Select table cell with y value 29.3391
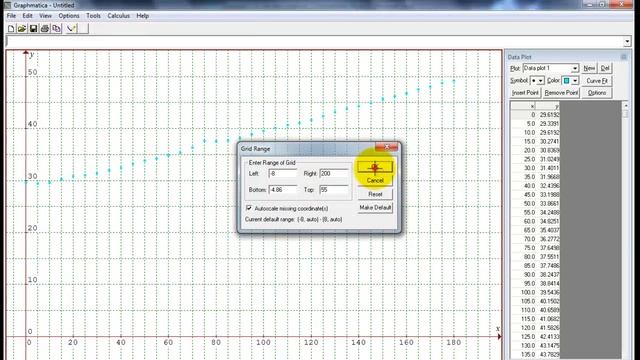The width and height of the screenshot is (640, 360). [547, 124]
